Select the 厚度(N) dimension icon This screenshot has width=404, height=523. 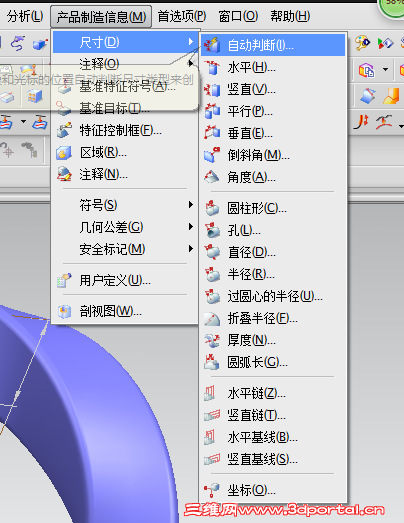(x=212, y=340)
